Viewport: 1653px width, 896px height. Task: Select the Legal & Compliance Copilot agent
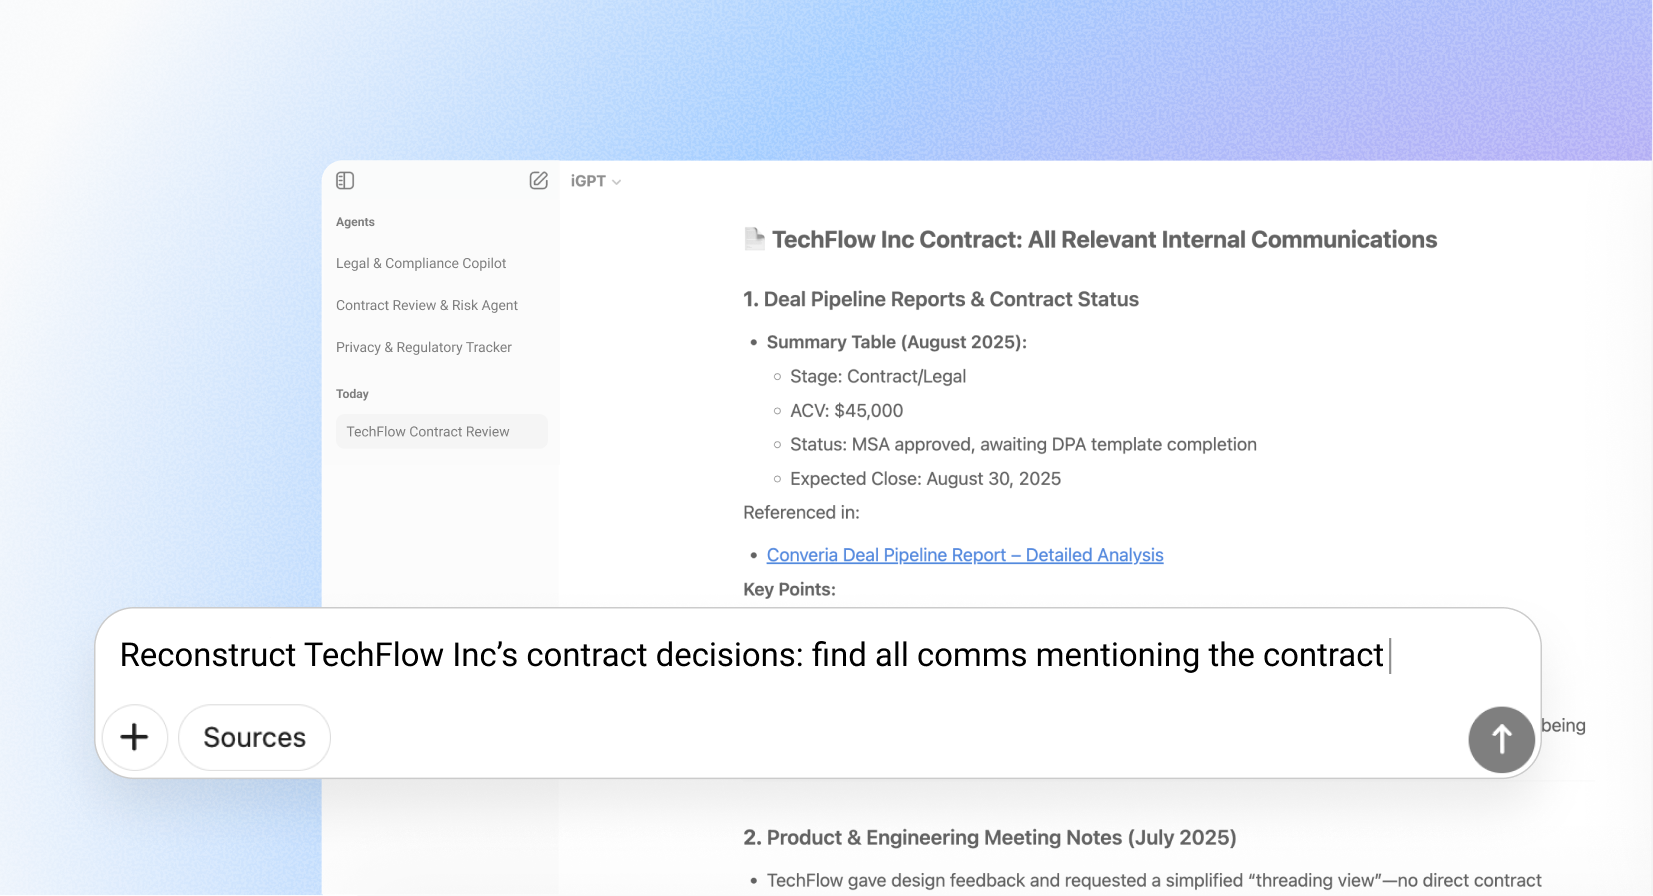click(420, 263)
